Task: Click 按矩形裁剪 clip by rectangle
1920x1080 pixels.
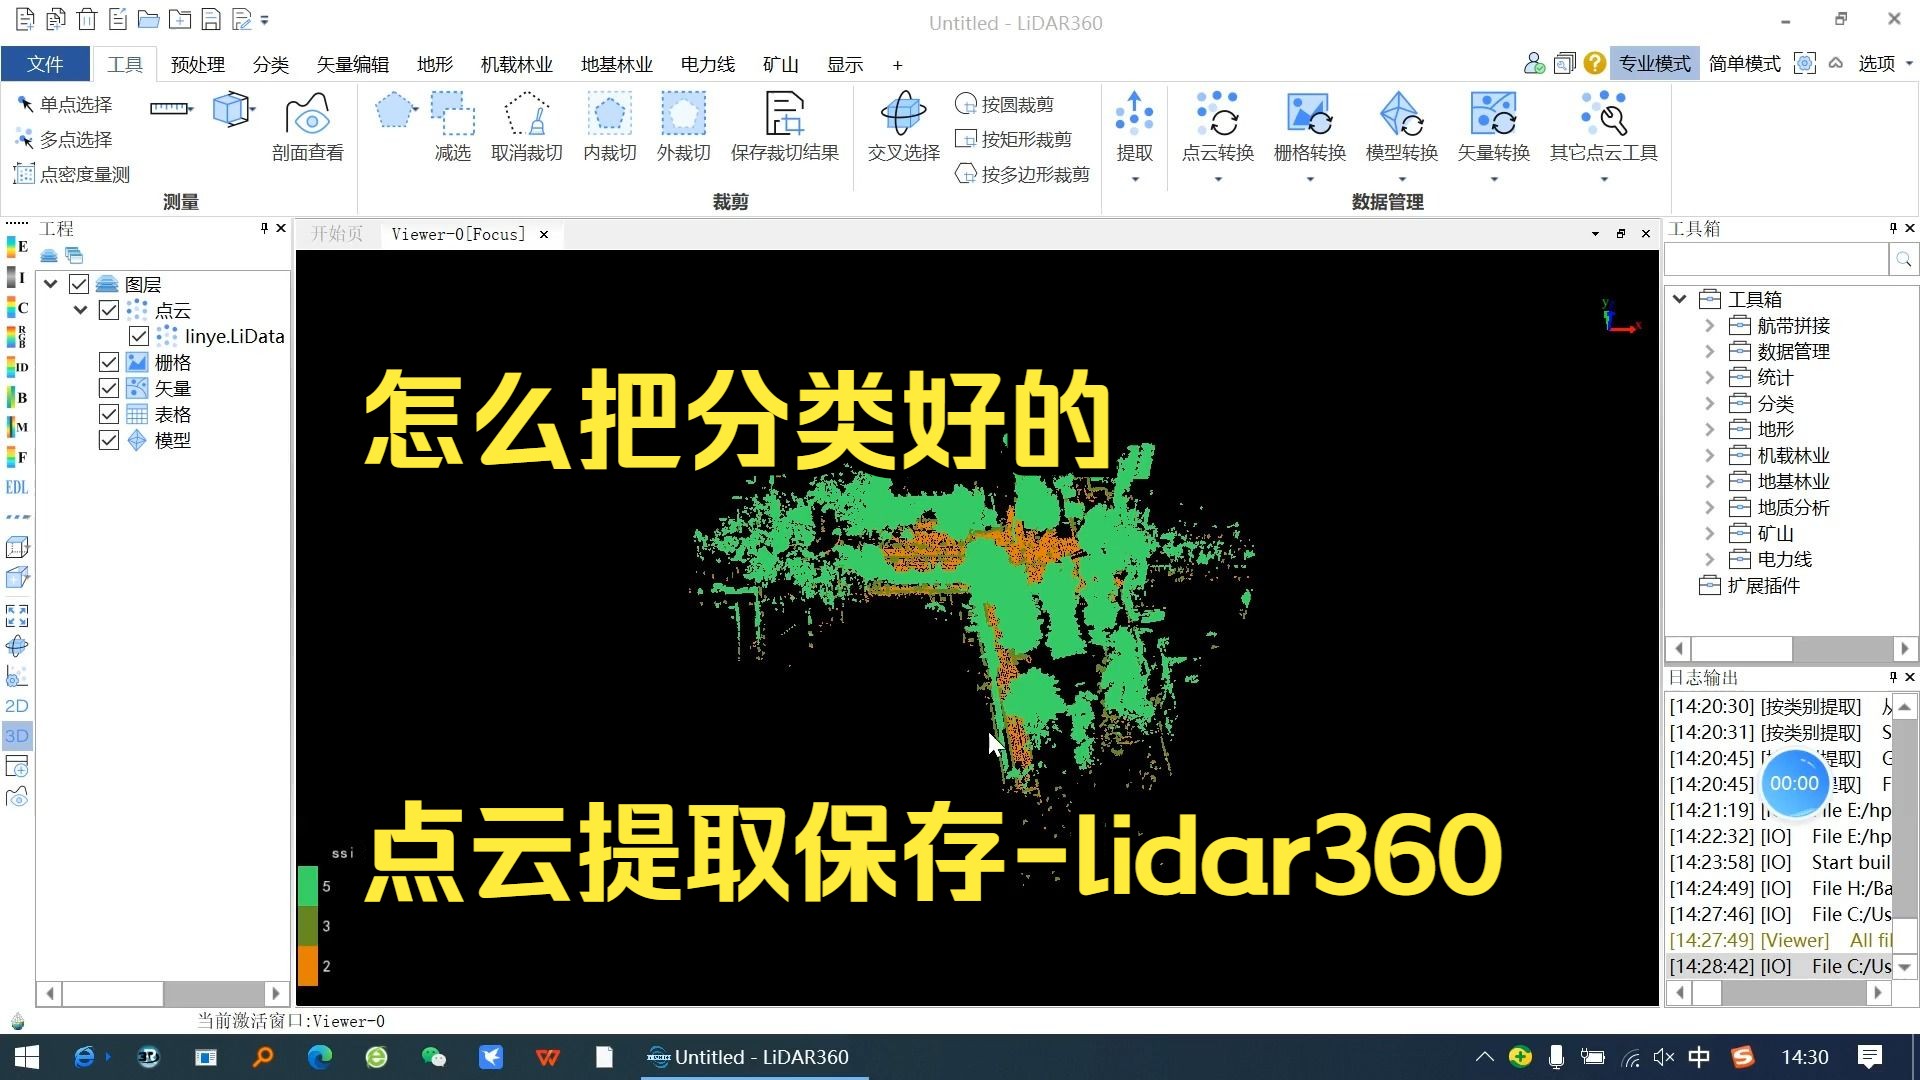Action: point(1013,139)
